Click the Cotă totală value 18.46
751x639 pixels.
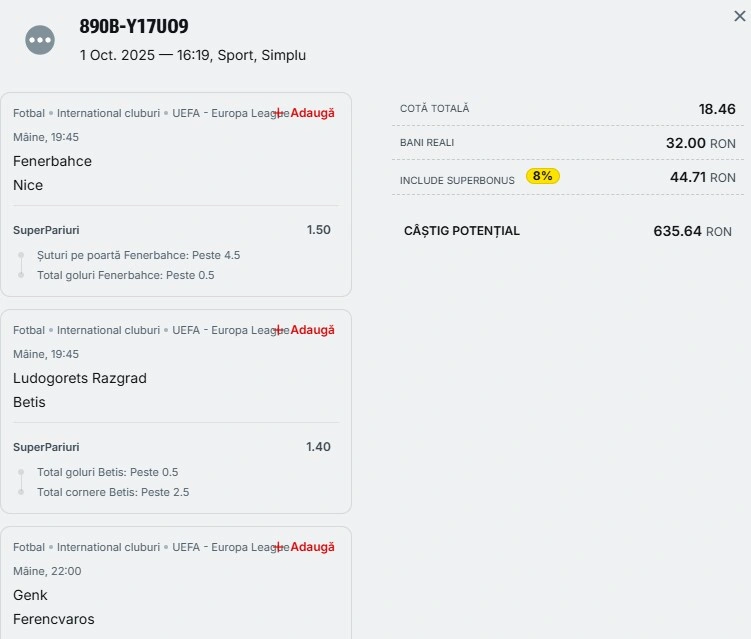click(717, 109)
